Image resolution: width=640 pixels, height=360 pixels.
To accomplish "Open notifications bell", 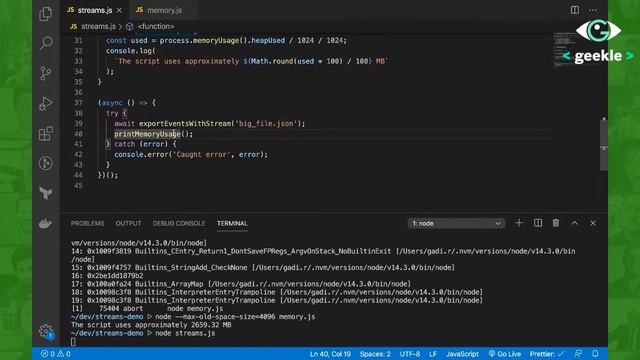I will coord(595,354).
